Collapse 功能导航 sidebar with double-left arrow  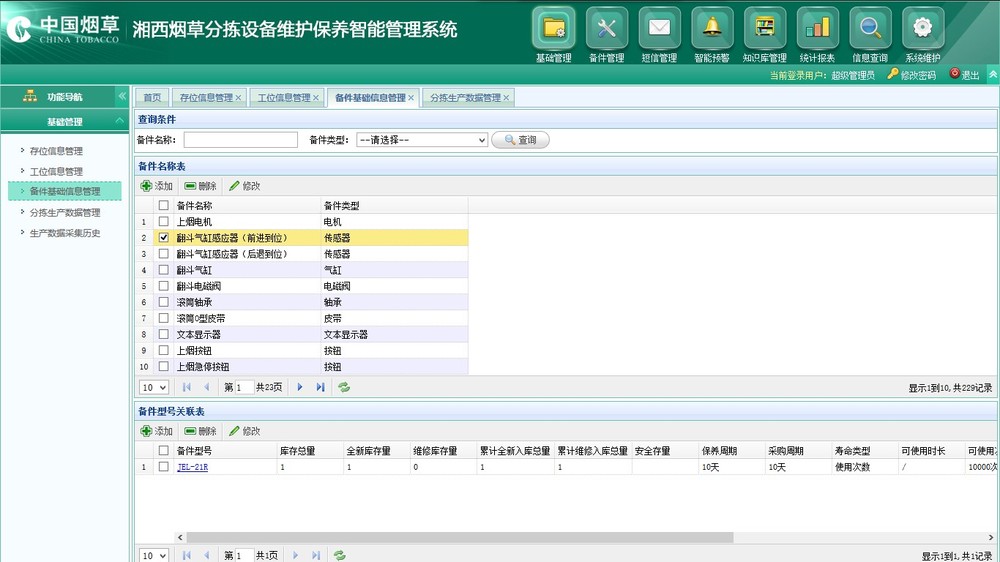[x=122, y=96]
